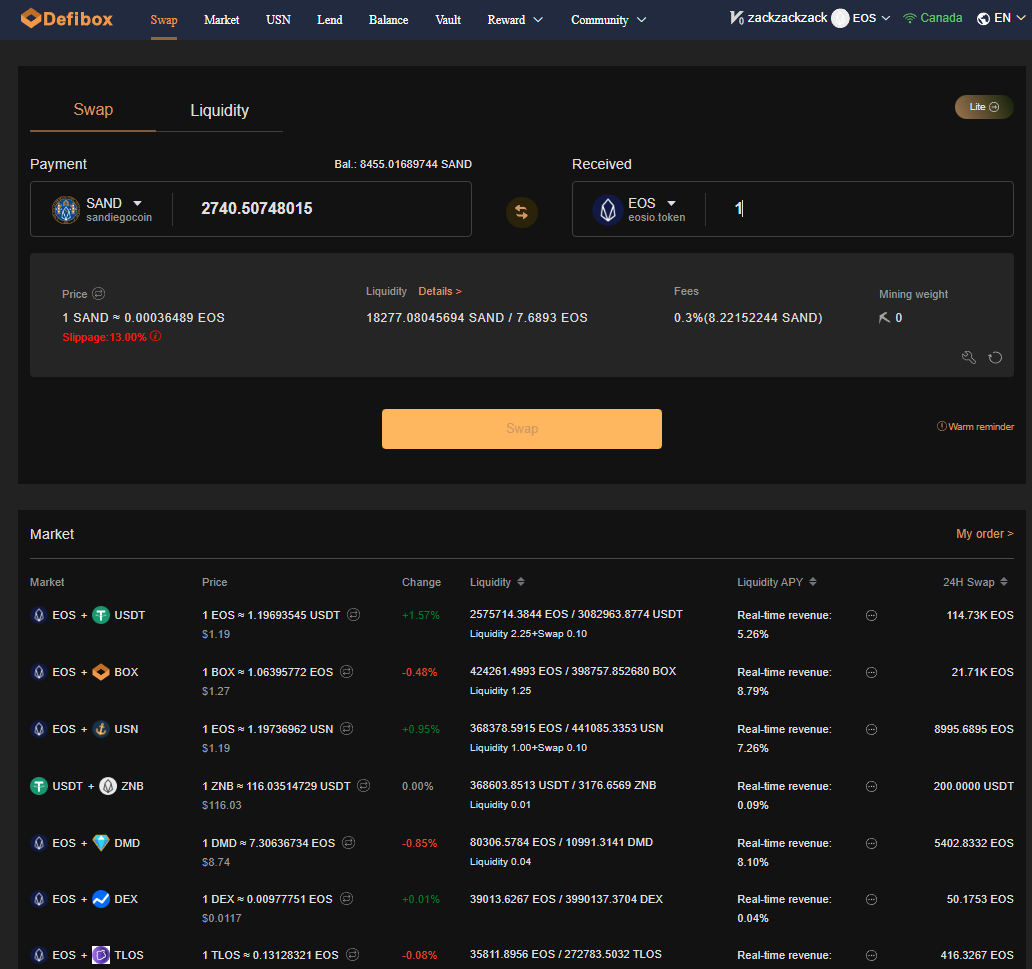The width and height of the screenshot is (1032, 969).
Task: Open Lend in top navigation
Action: point(330,20)
